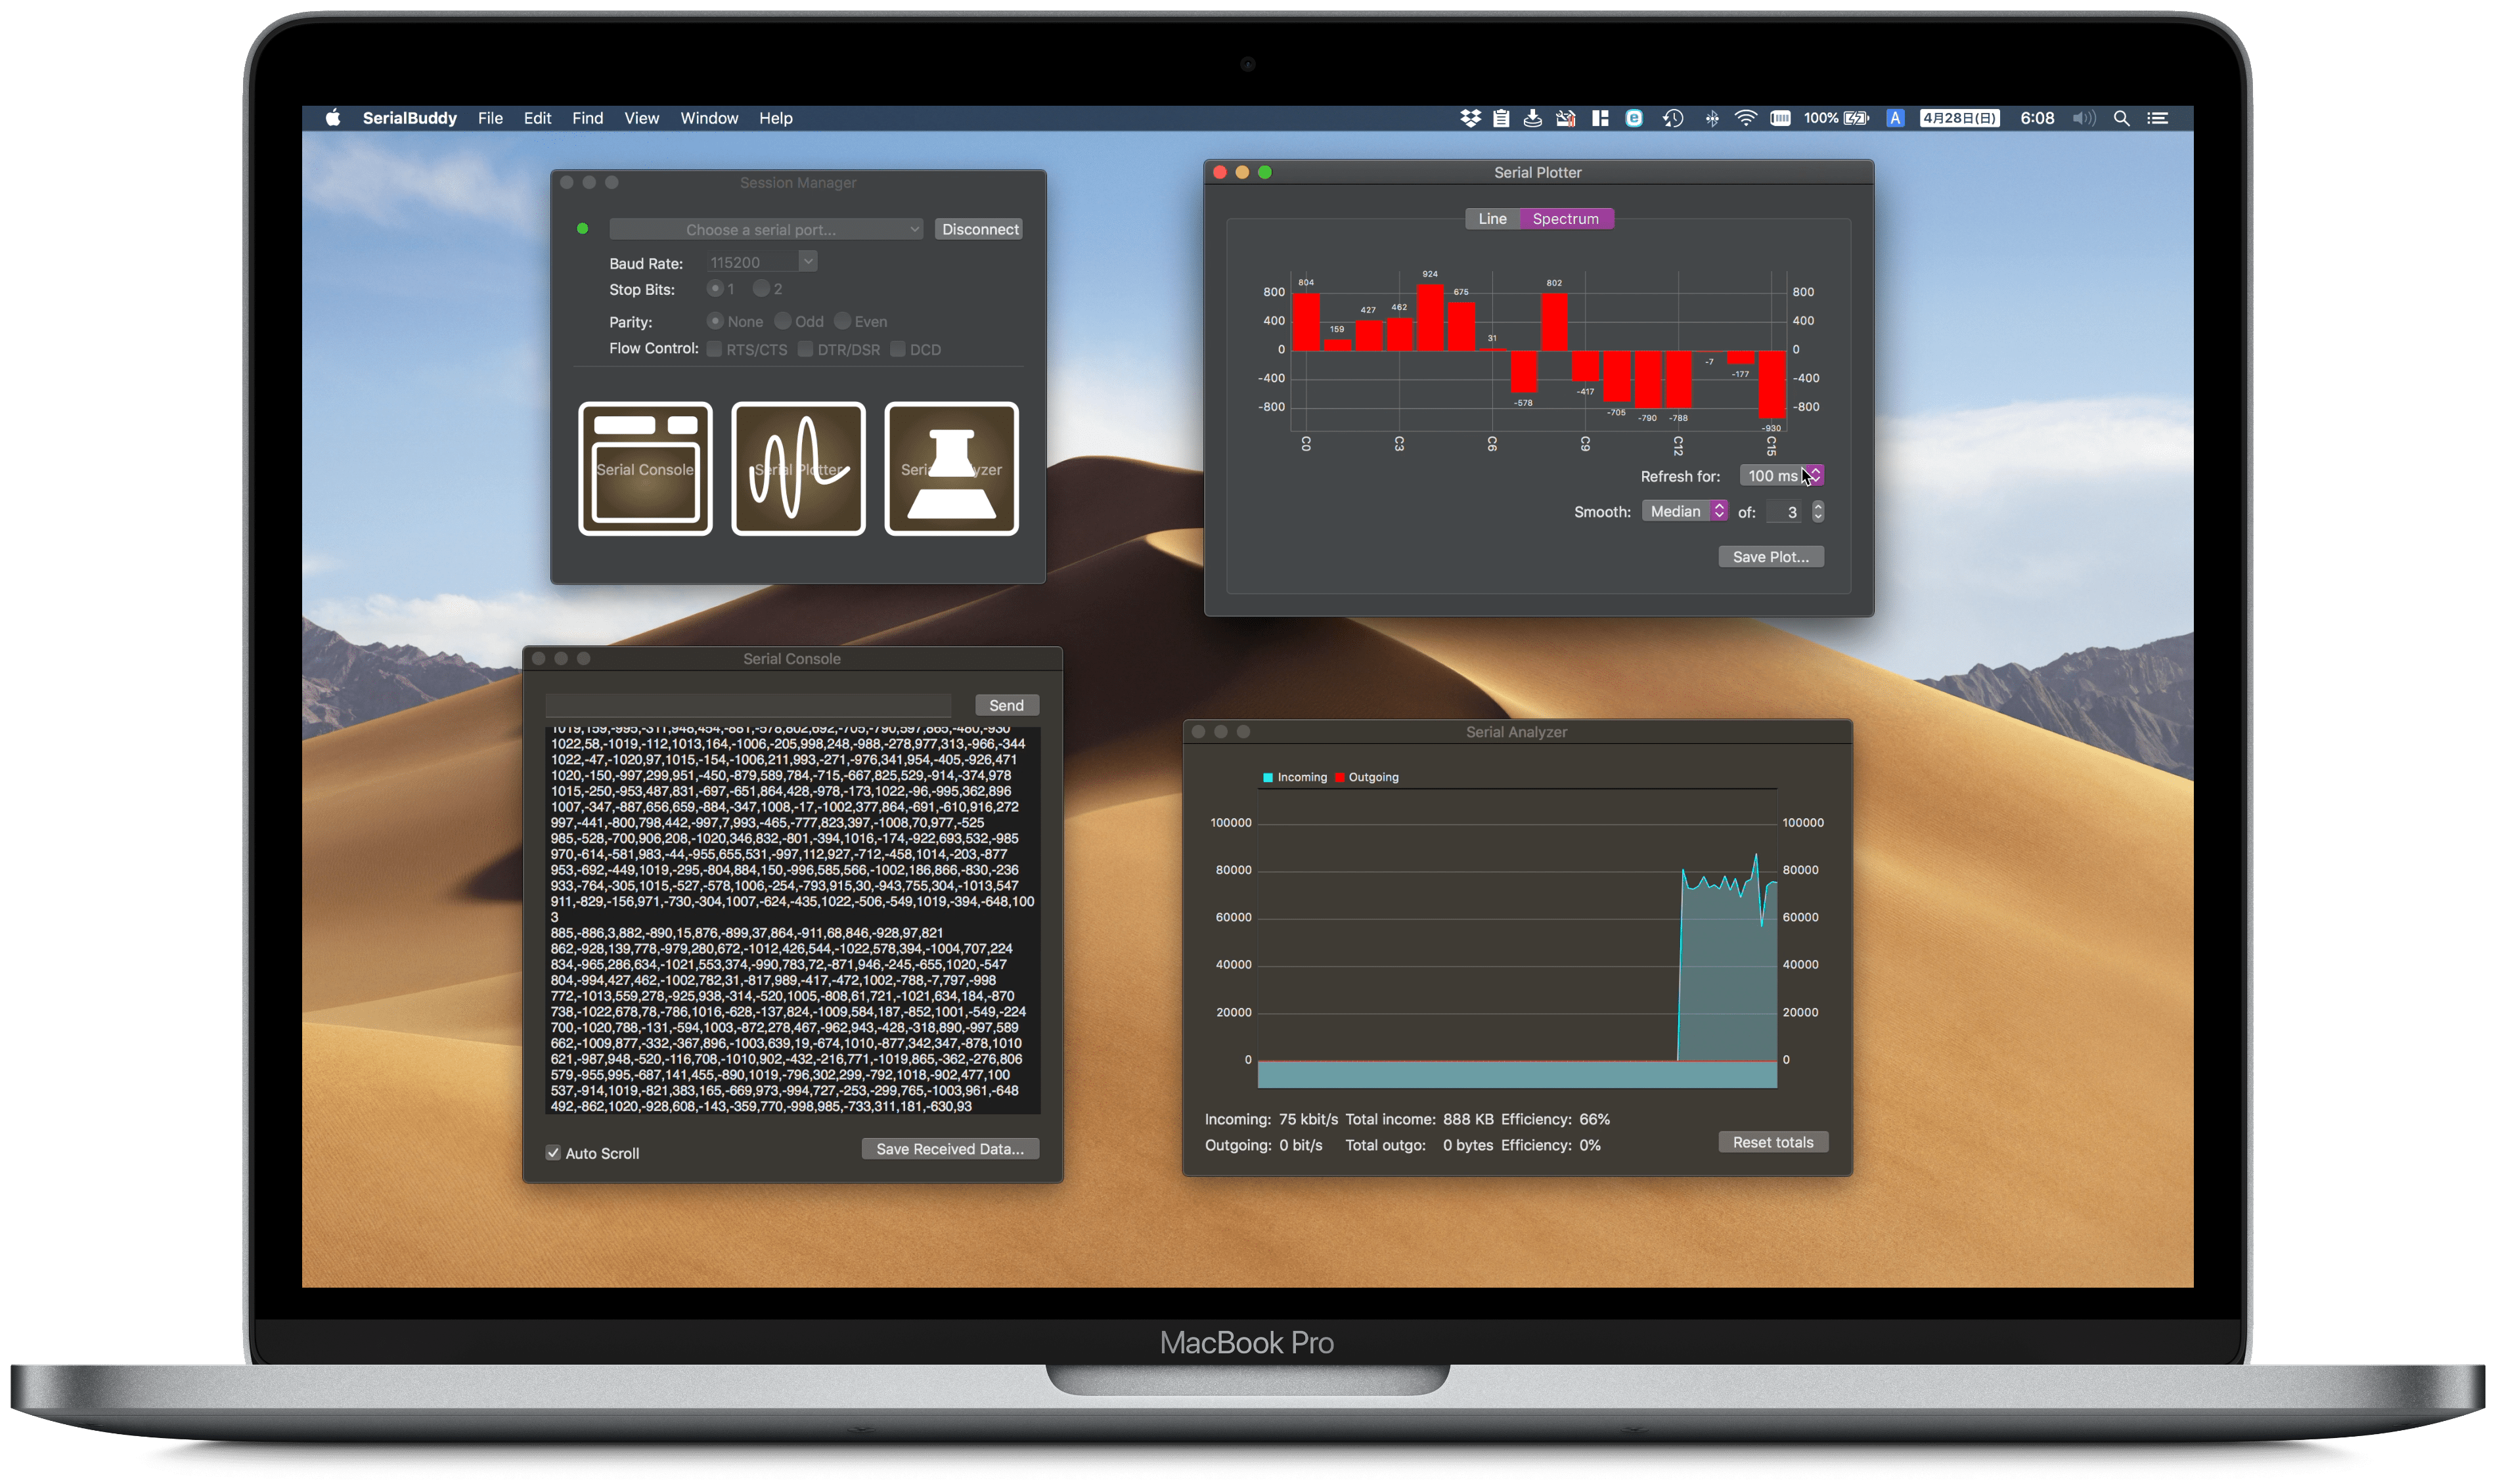
Task: Open Time Machine menu bar icon
Action: (1672, 118)
